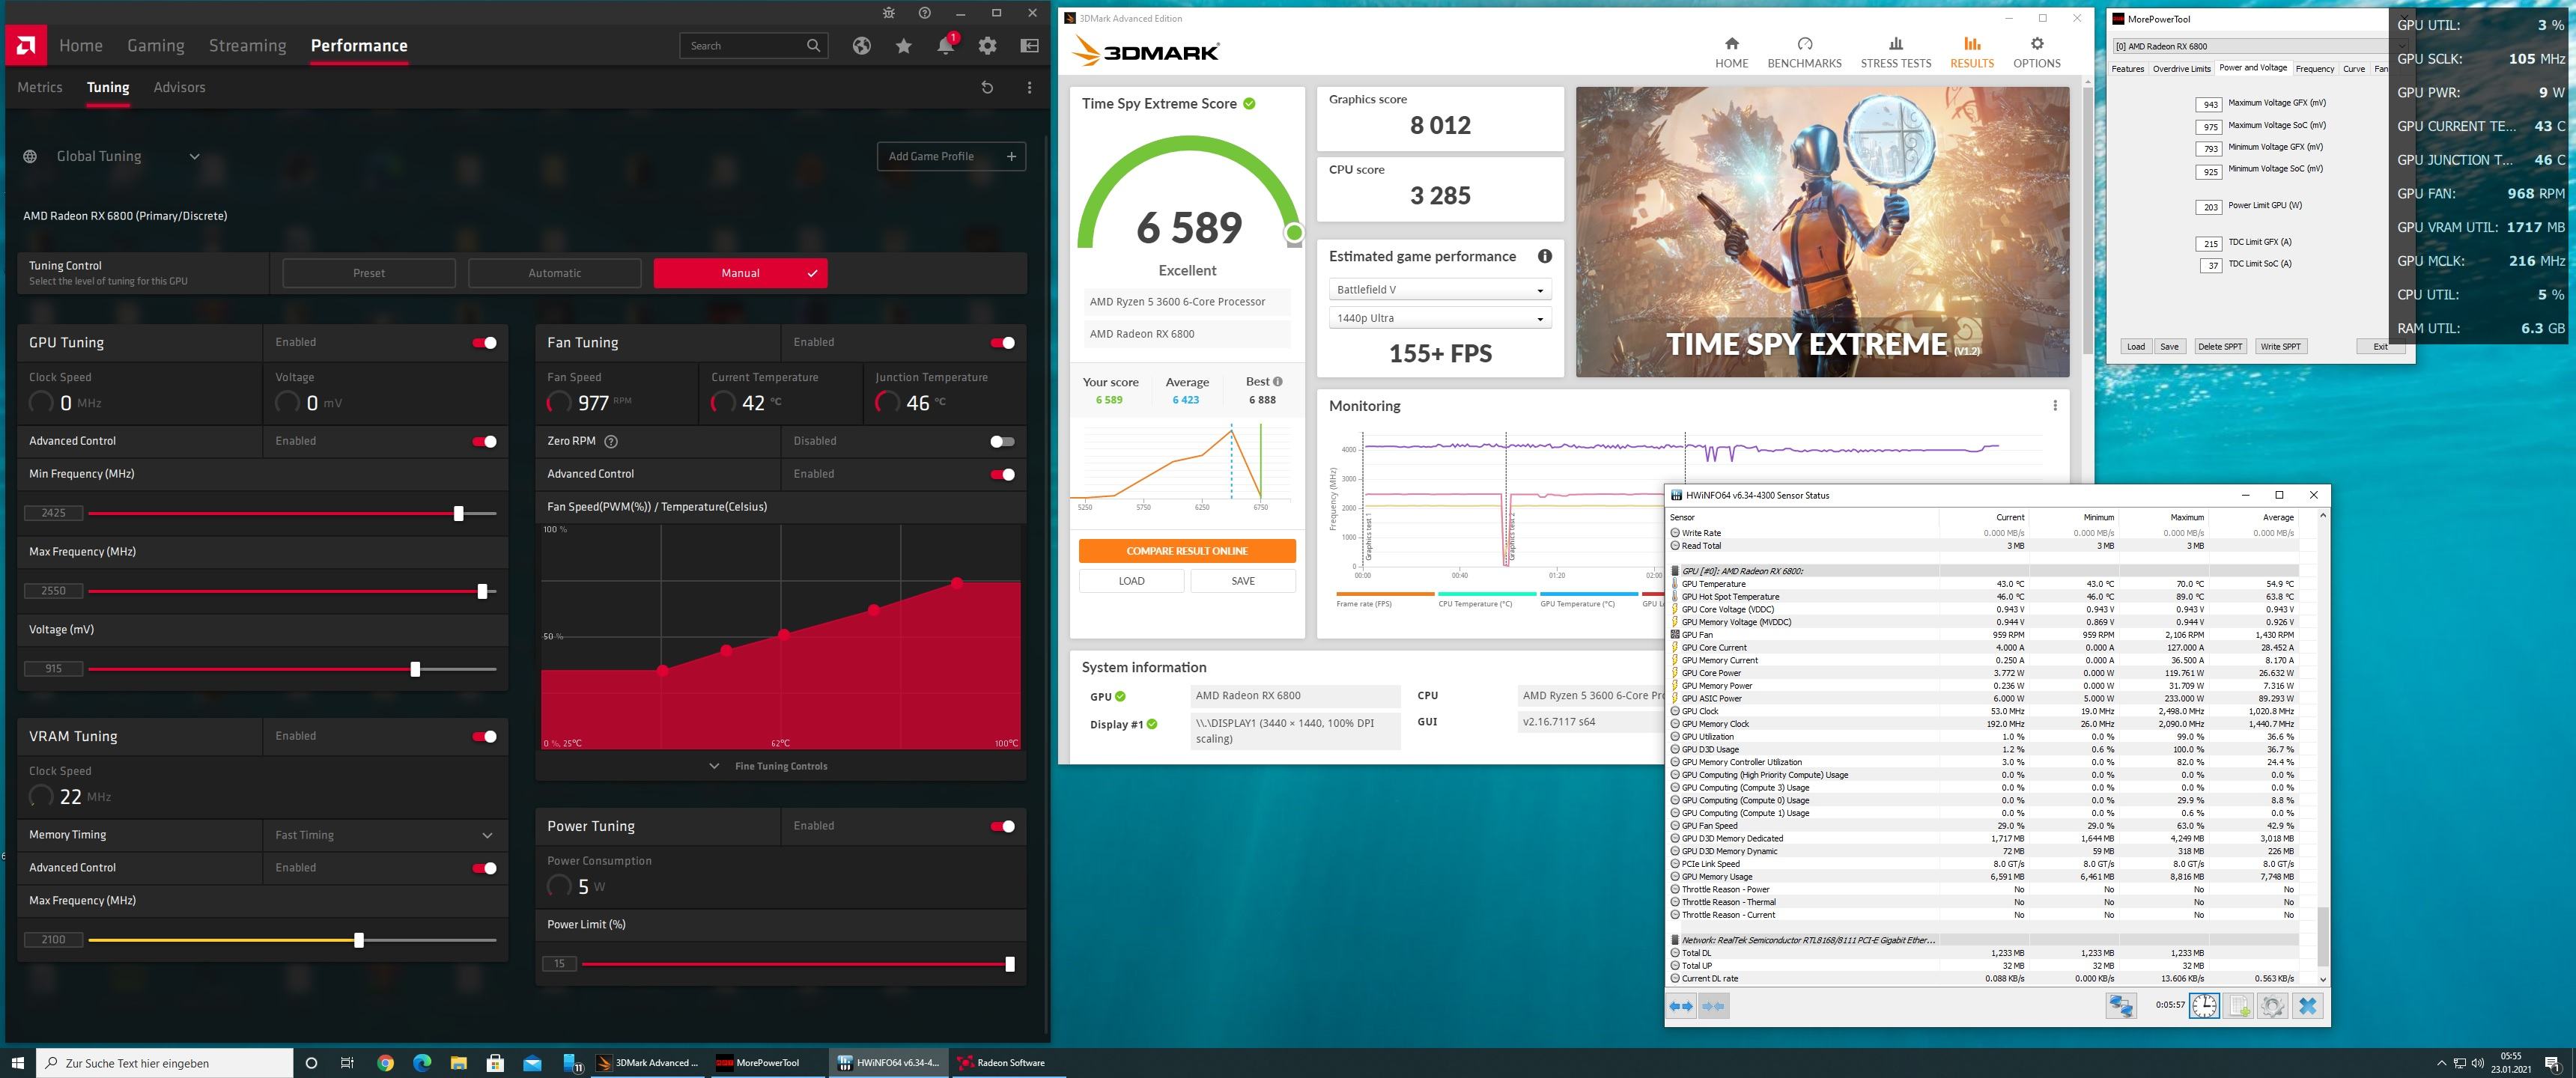The width and height of the screenshot is (2576, 1078).
Task: Open Microsoft Store from the taskbar
Action: click(x=495, y=1063)
